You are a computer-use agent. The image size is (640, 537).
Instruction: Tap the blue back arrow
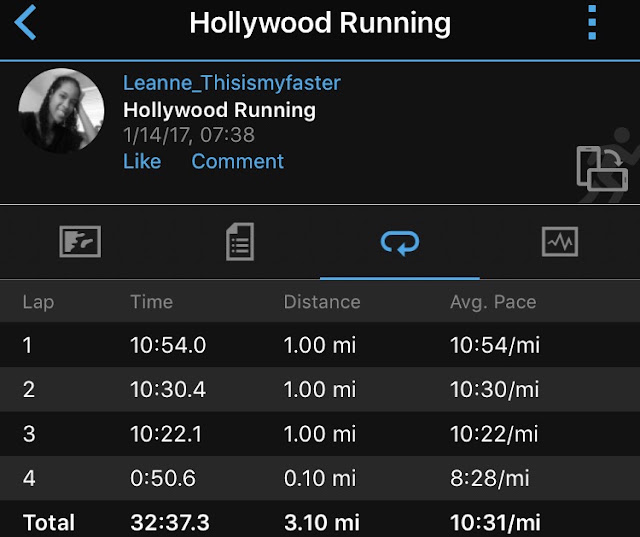click(25, 23)
